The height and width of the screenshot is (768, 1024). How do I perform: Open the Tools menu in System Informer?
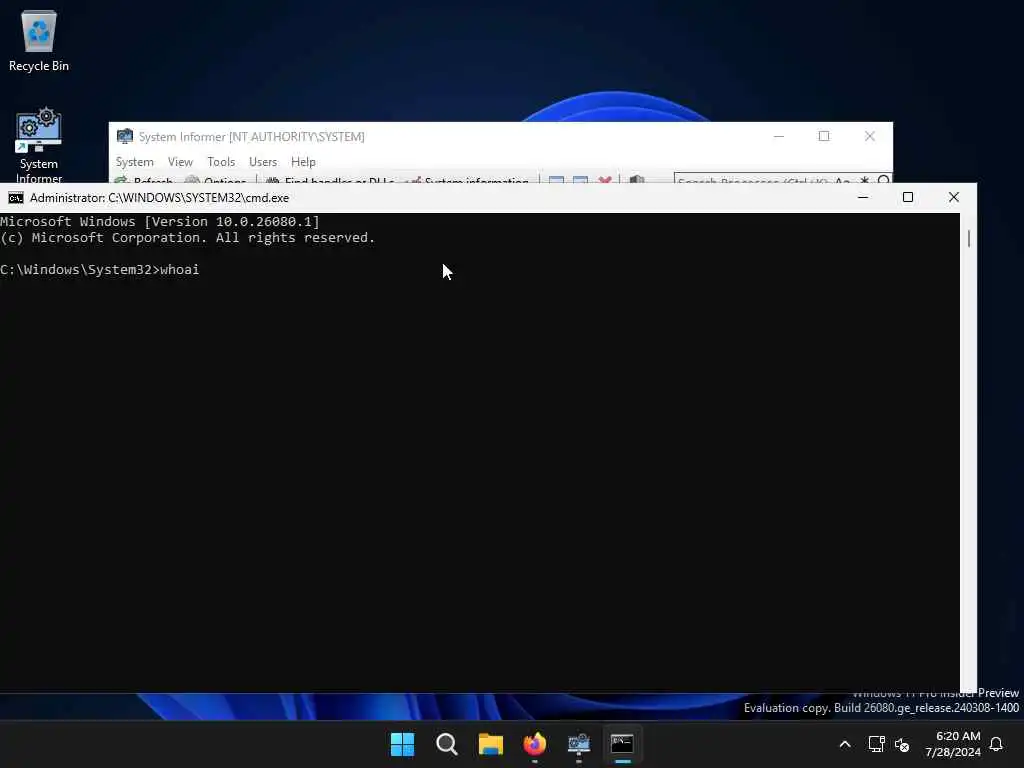coord(221,162)
